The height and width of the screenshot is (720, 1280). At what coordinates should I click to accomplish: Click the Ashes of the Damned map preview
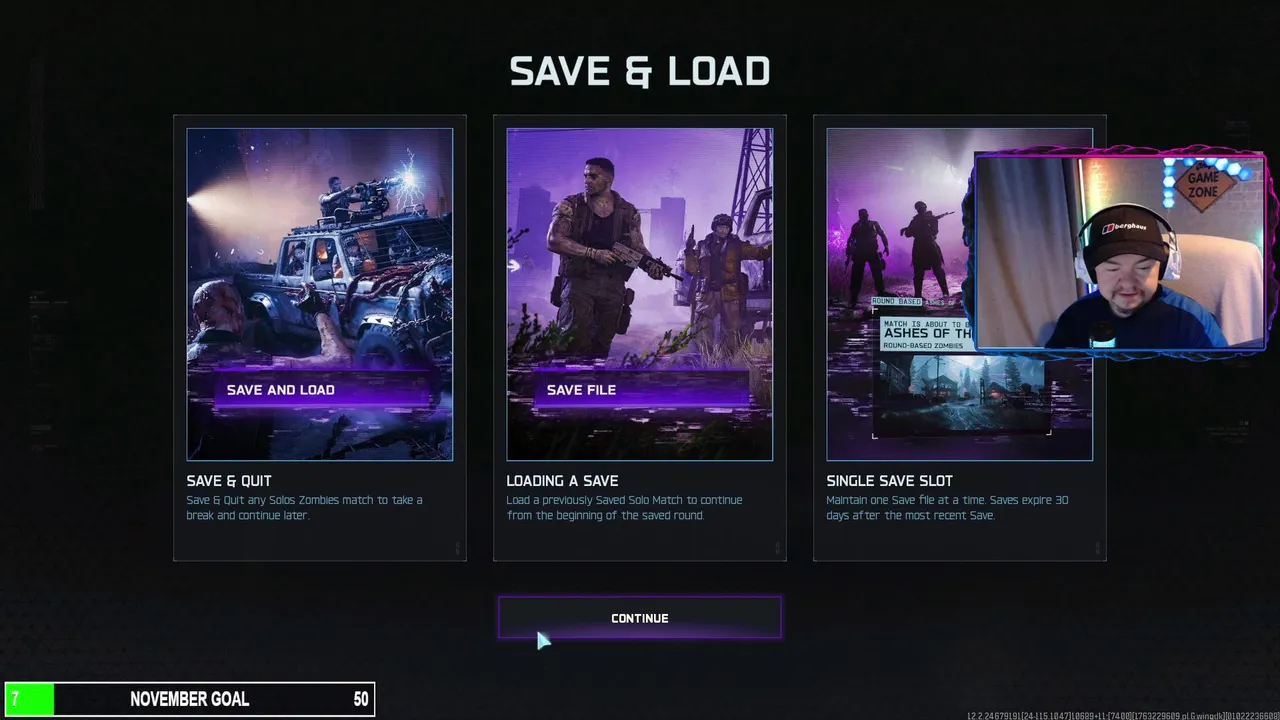962,394
